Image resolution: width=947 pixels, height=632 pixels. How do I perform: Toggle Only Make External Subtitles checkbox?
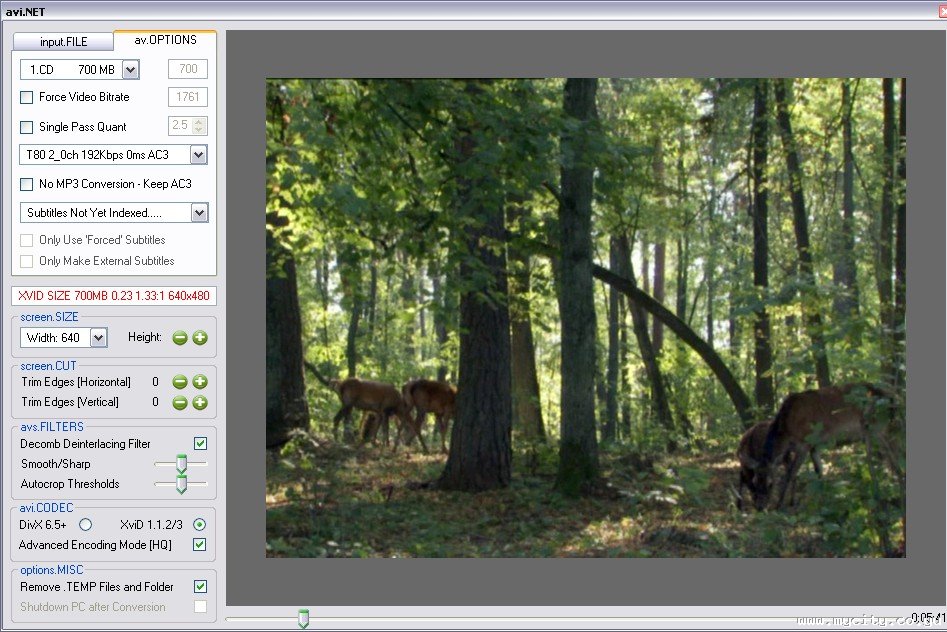pos(27,261)
